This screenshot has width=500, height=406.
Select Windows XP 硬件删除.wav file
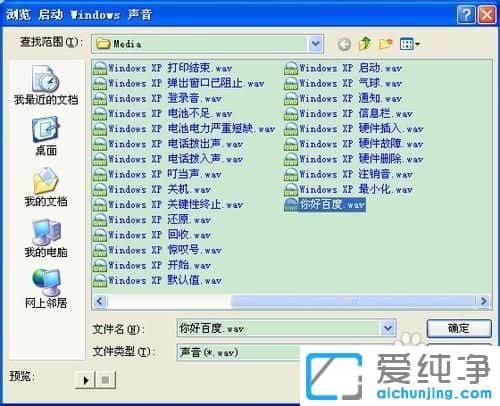[354, 159]
